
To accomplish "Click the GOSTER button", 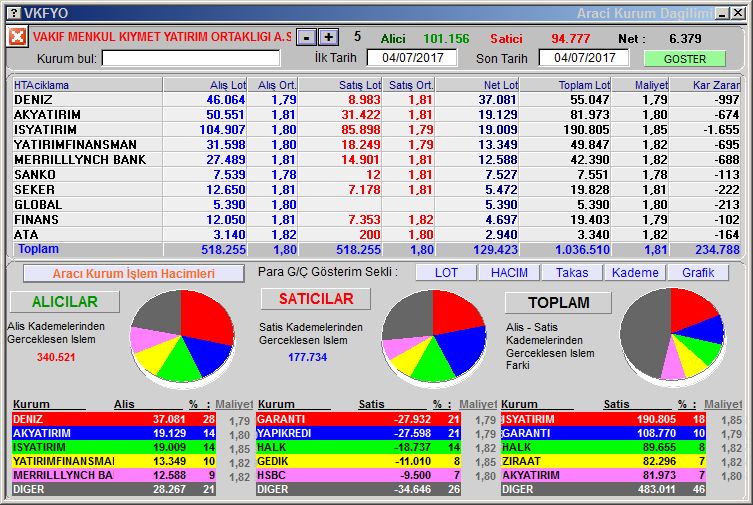I will tap(684, 58).
